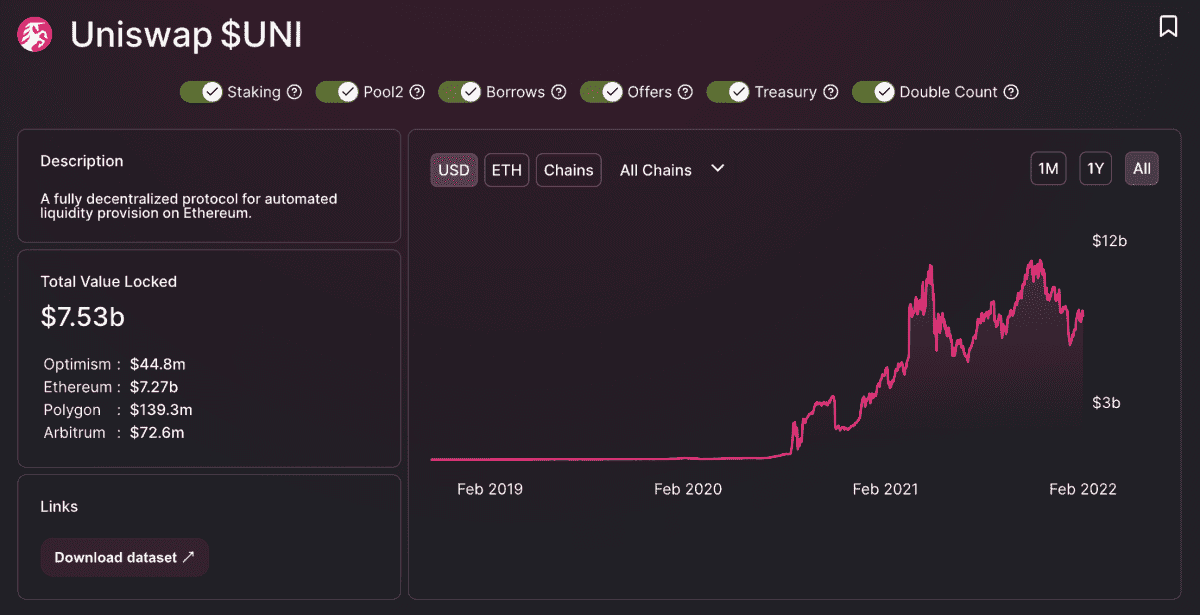This screenshot has width=1200, height=615.
Task: Open help icon next to Staking
Action: pyautogui.click(x=294, y=92)
